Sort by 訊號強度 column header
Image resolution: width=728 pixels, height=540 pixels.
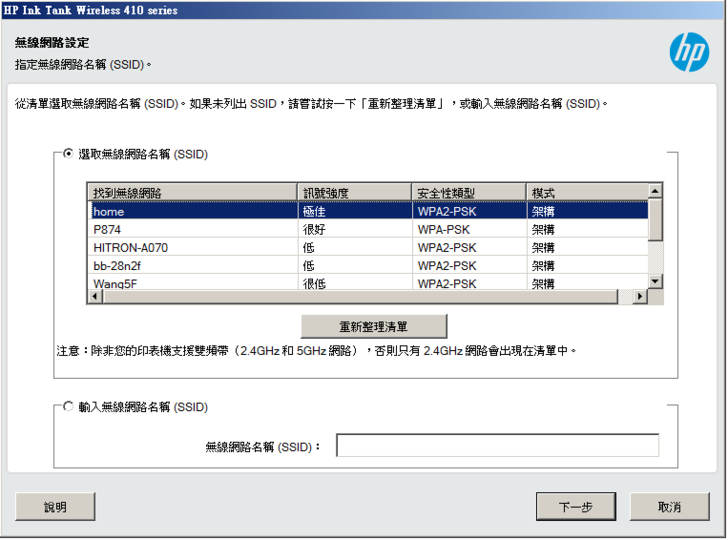pyautogui.click(x=354, y=192)
